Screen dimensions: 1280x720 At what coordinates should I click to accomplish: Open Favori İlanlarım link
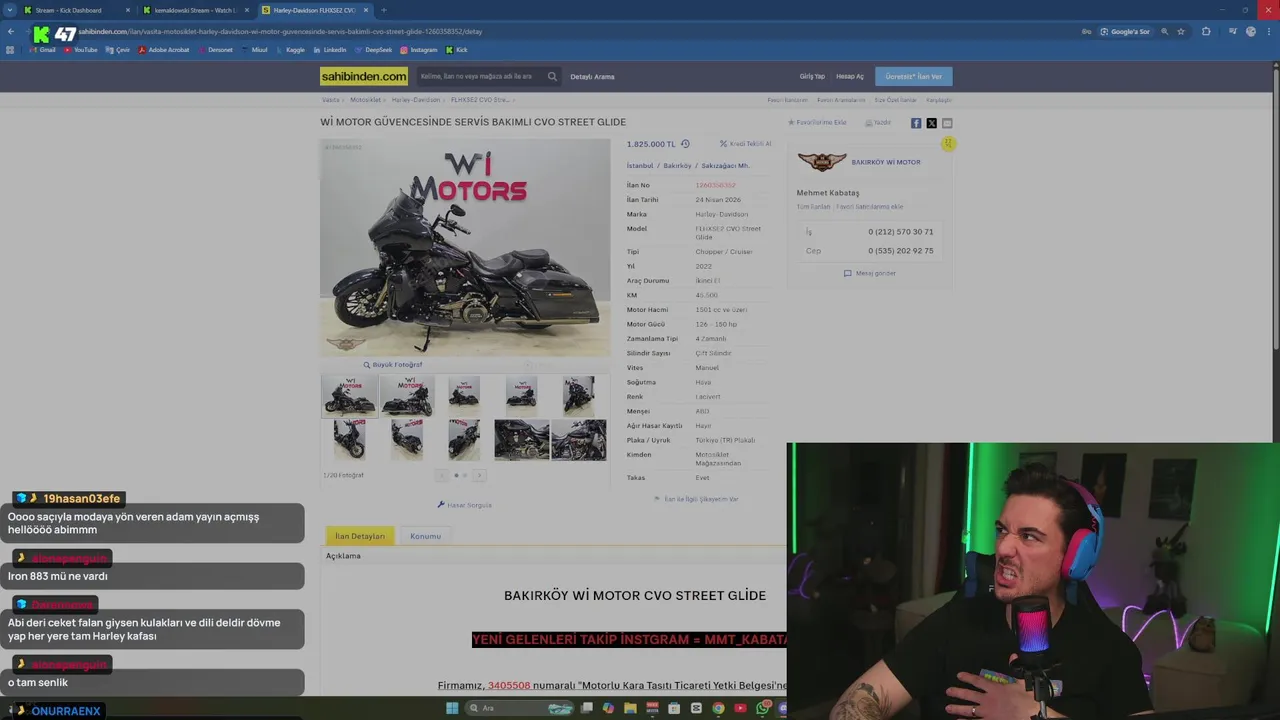click(x=787, y=100)
